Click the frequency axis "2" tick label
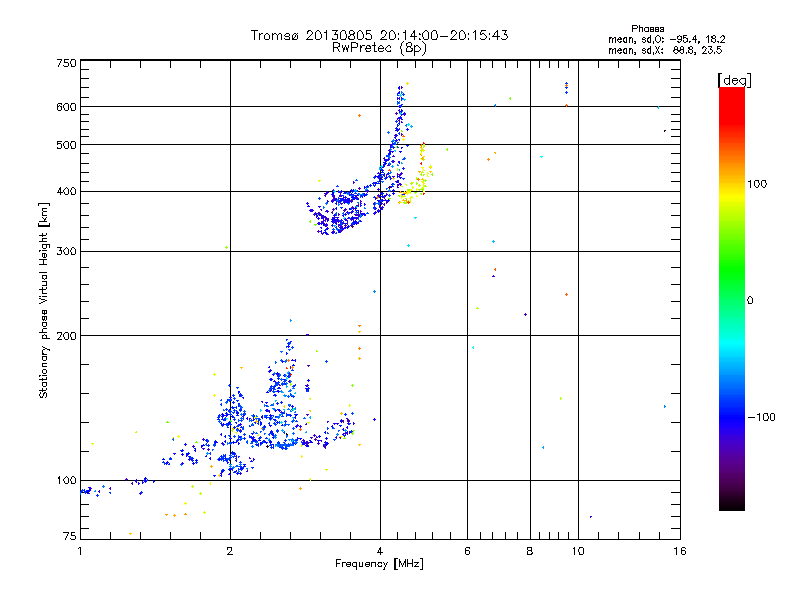 (x=230, y=551)
